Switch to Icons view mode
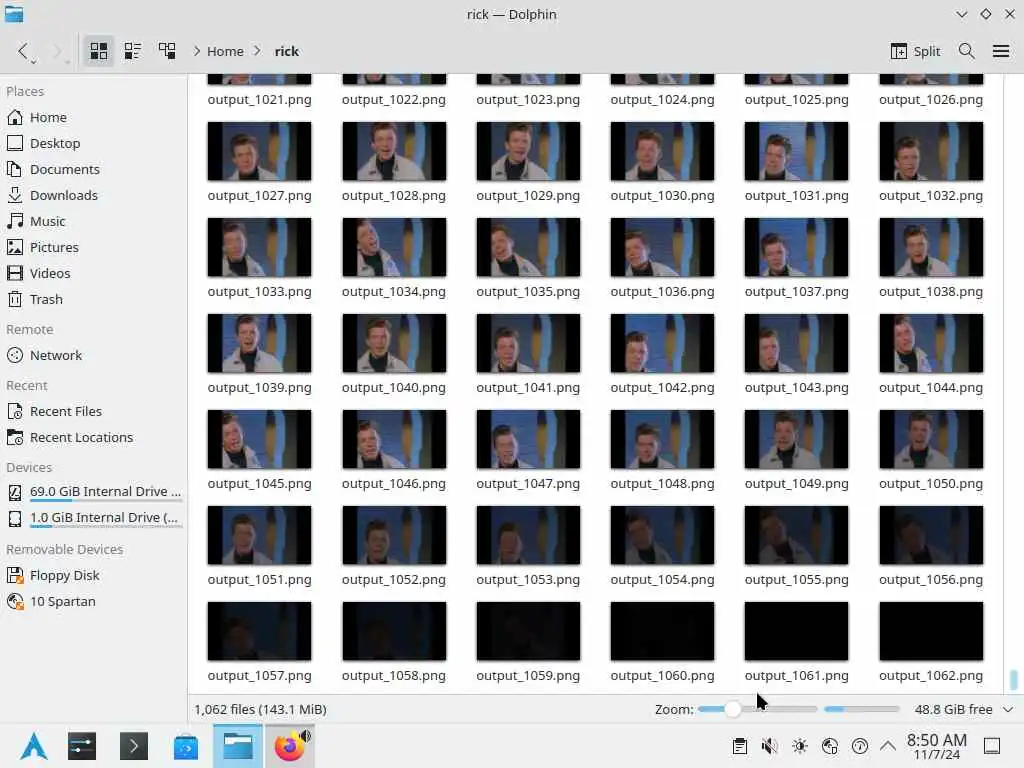The height and width of the screenshot is (768, 1024). (x=99, y=51)
